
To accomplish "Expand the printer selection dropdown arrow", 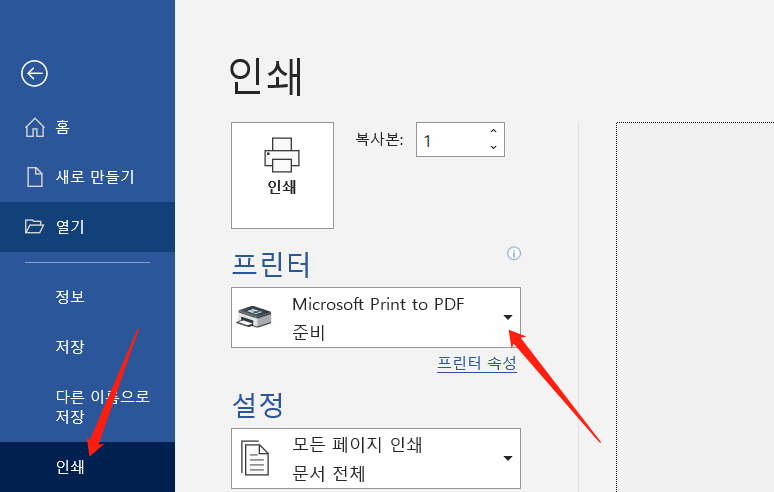I will (x=507, y=318).
